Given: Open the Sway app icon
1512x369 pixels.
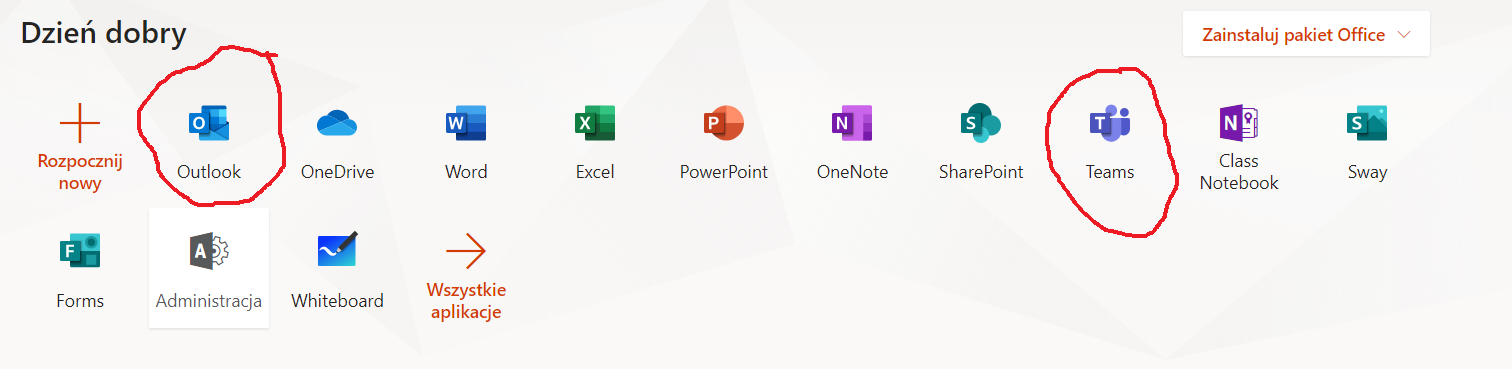Looking at the screenshot, I should click(1367, 123).
